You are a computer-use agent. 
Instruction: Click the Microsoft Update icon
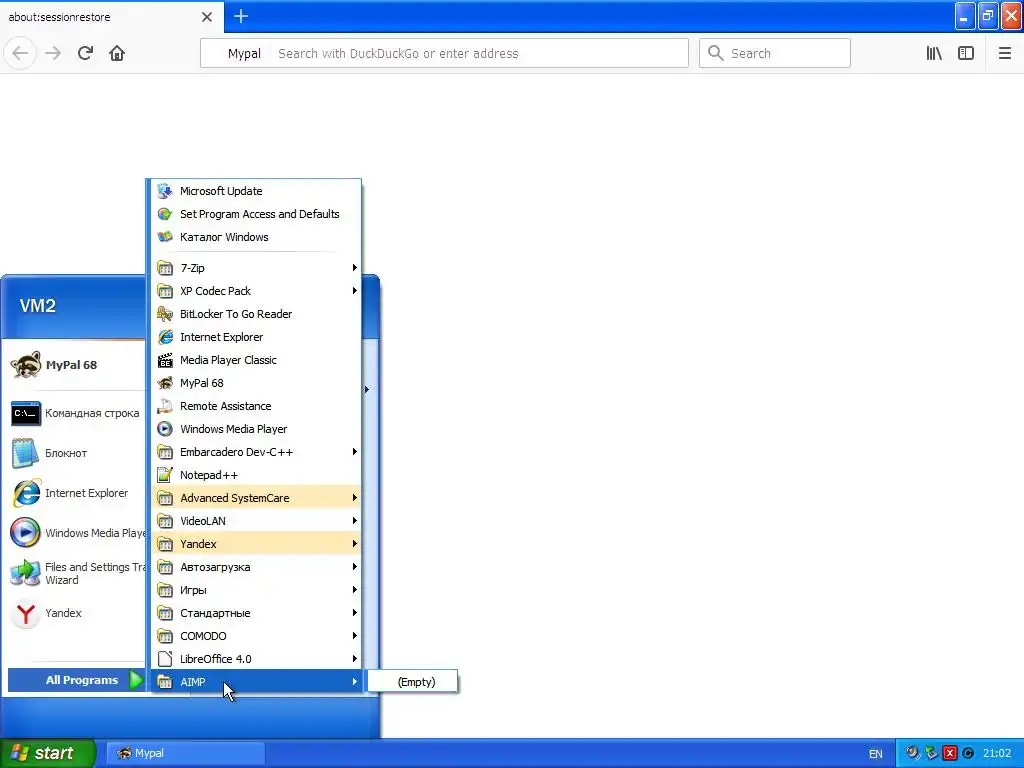165,191
